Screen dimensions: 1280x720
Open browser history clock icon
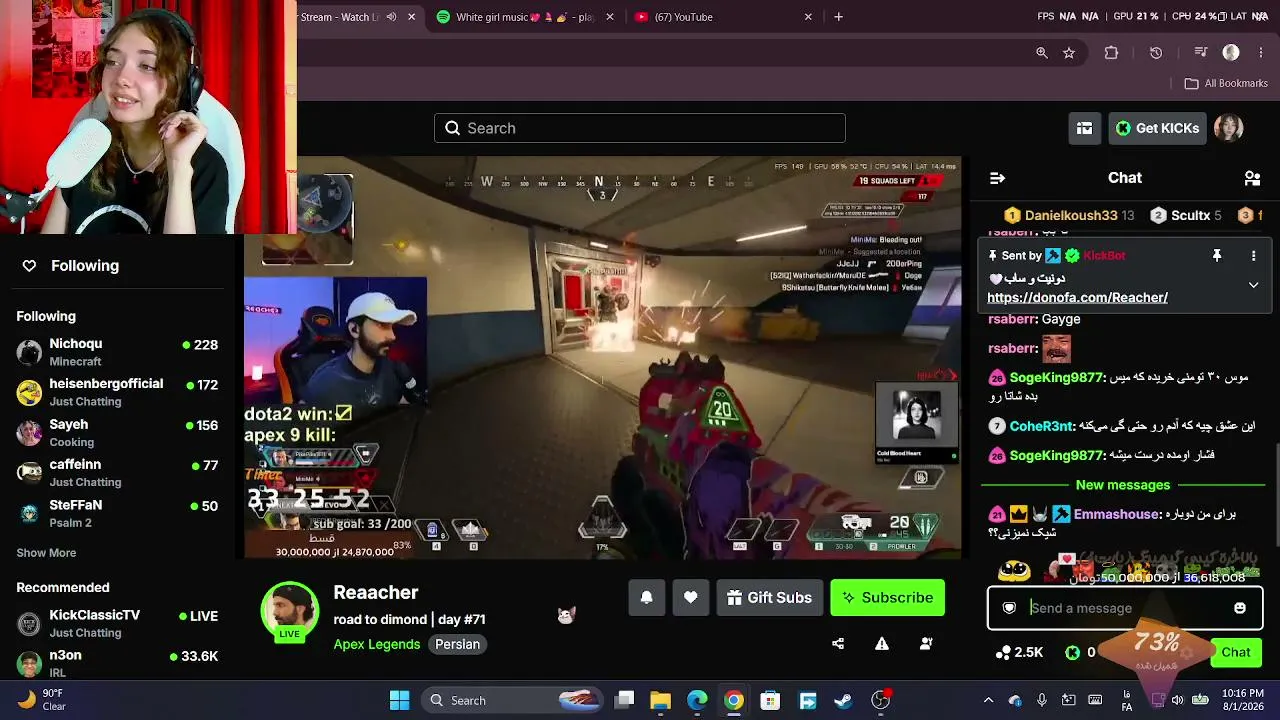point(1156,53)
